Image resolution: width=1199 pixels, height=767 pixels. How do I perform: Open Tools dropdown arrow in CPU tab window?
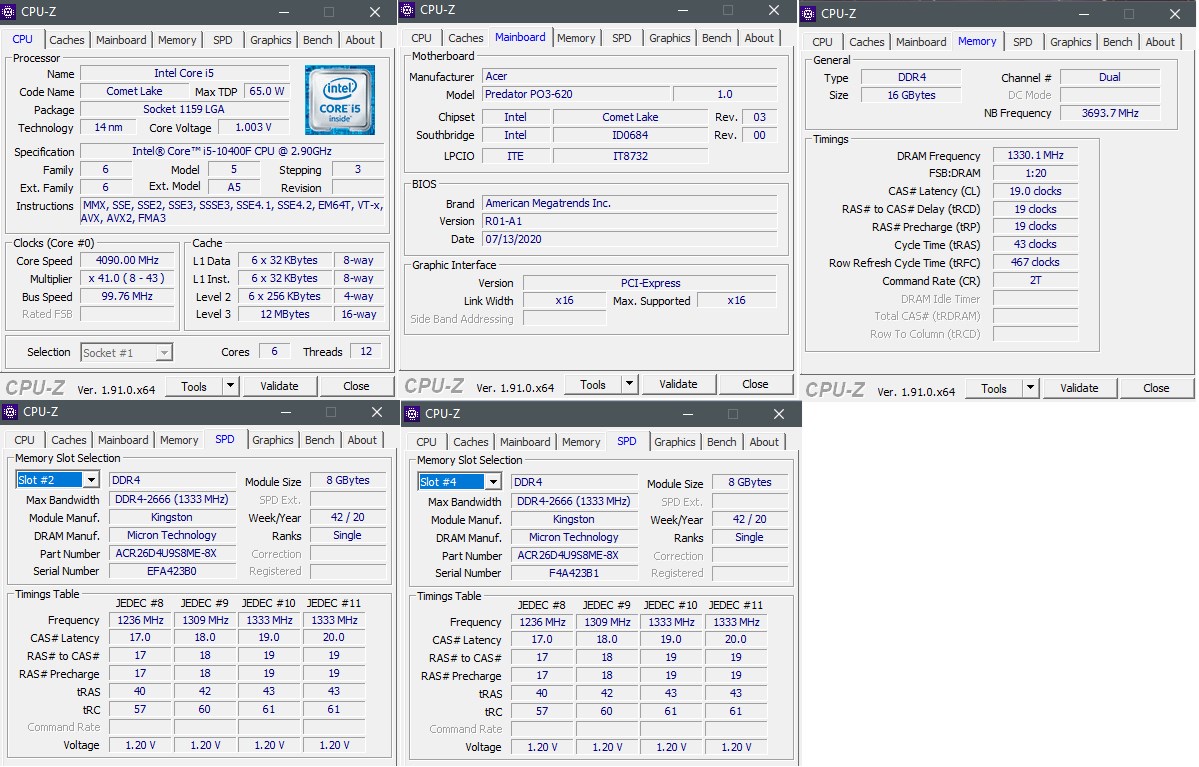pyautogui.click(x=230, y=386)
